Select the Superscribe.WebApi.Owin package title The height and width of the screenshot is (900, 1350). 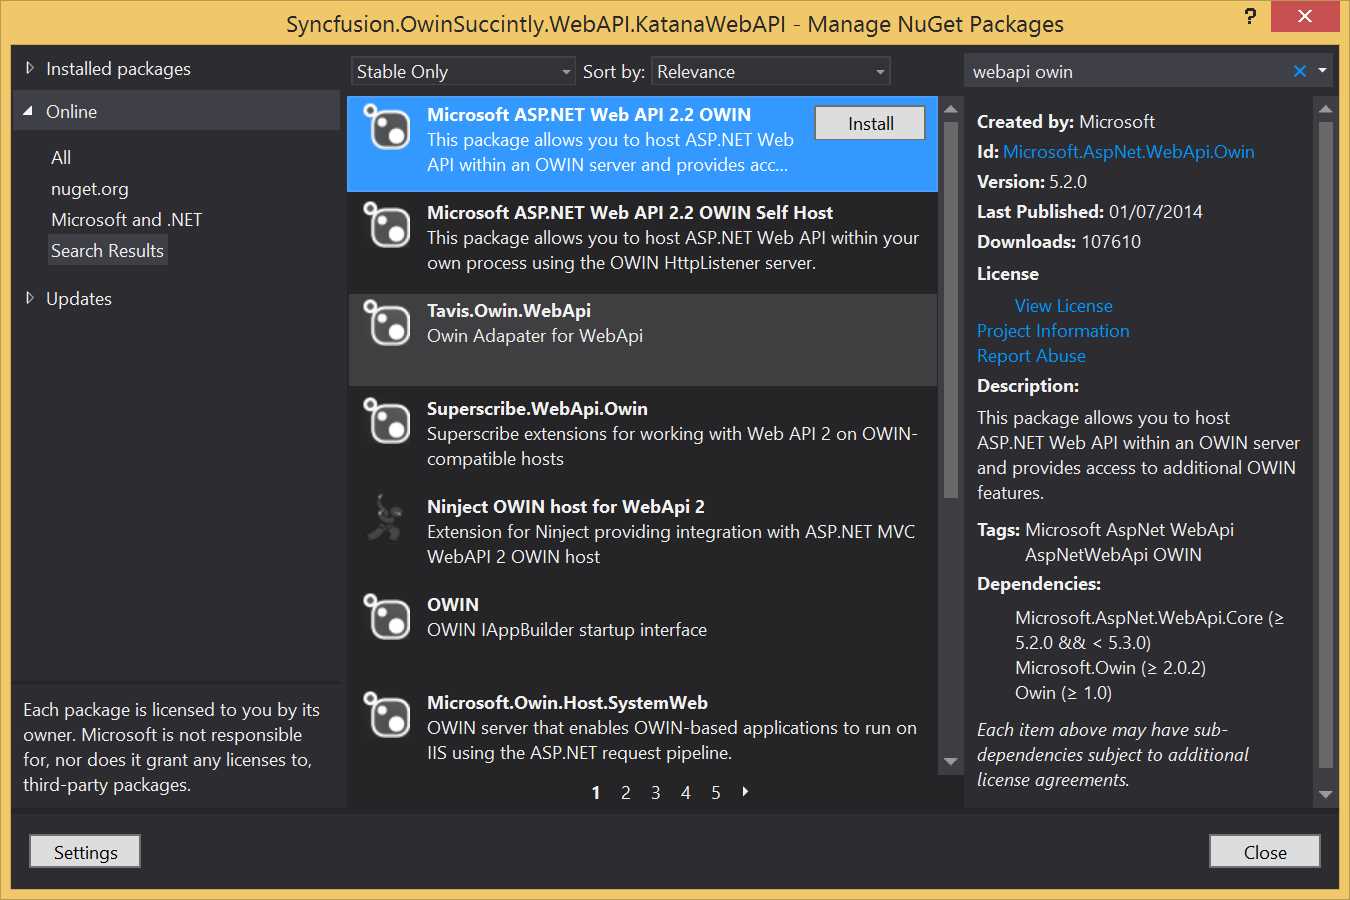click(537, 408)
